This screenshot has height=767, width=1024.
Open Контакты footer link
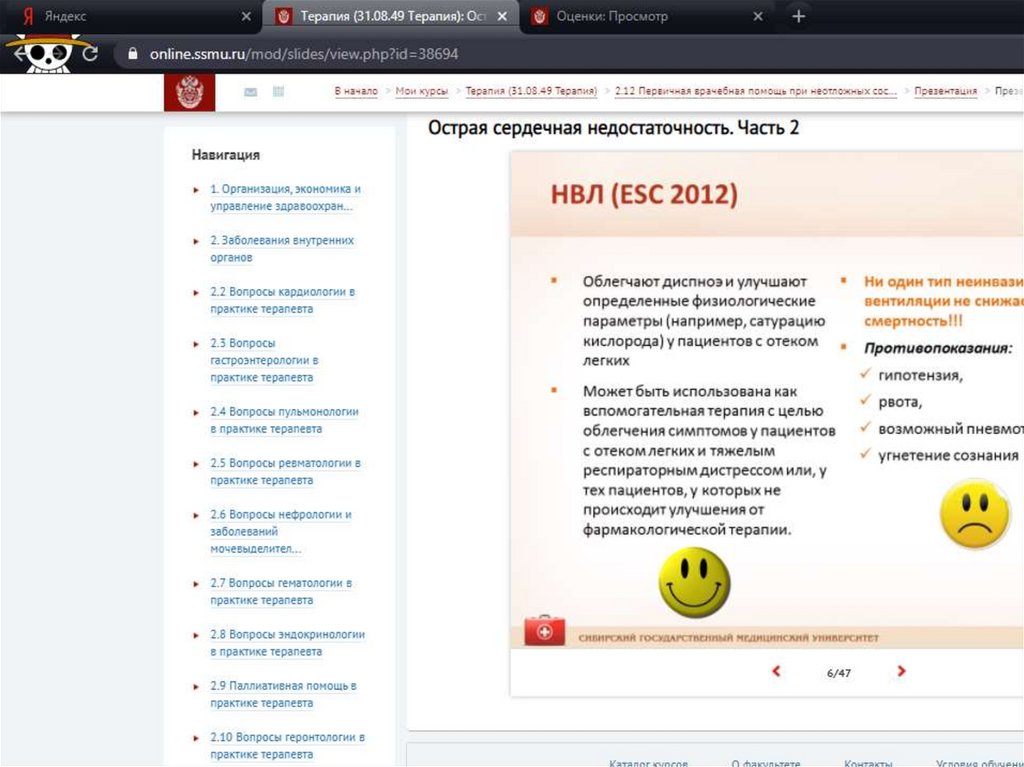[868, 762]
